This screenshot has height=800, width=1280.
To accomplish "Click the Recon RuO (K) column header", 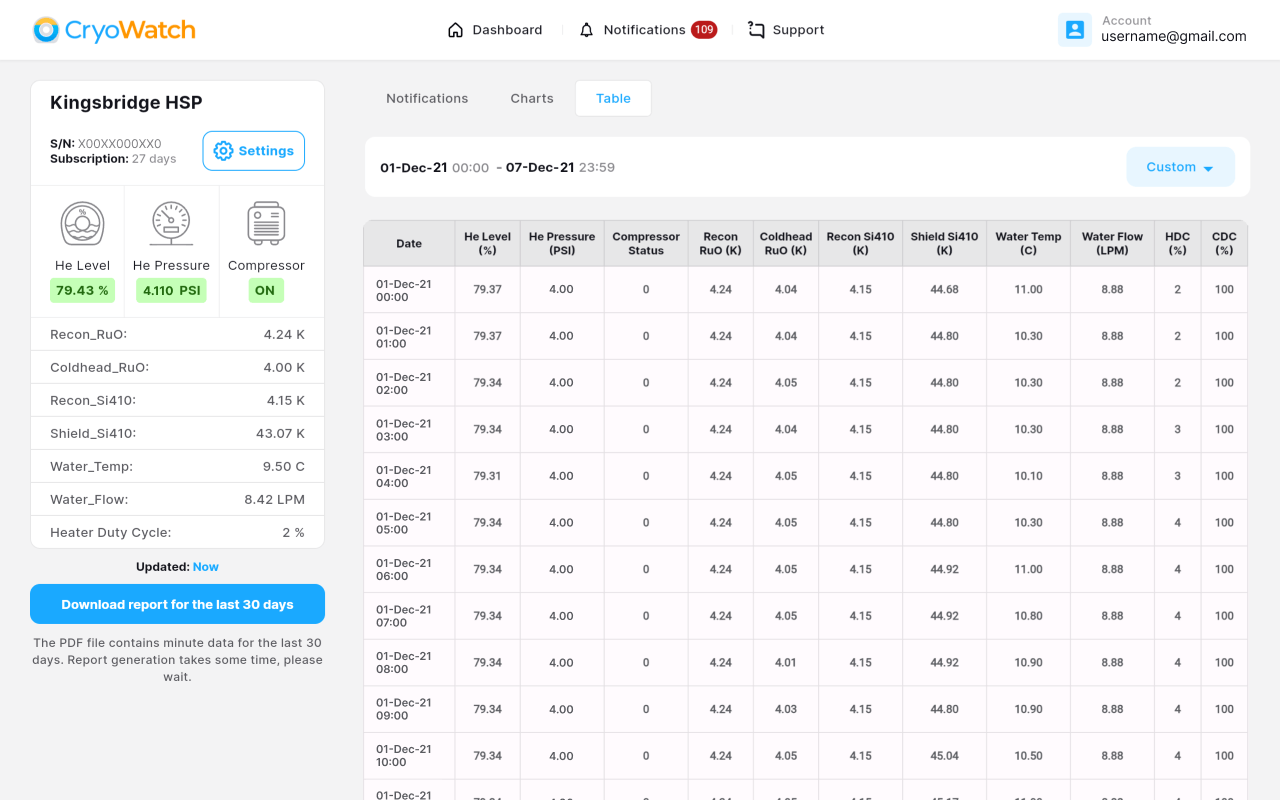I will click(x=721, y=243).
